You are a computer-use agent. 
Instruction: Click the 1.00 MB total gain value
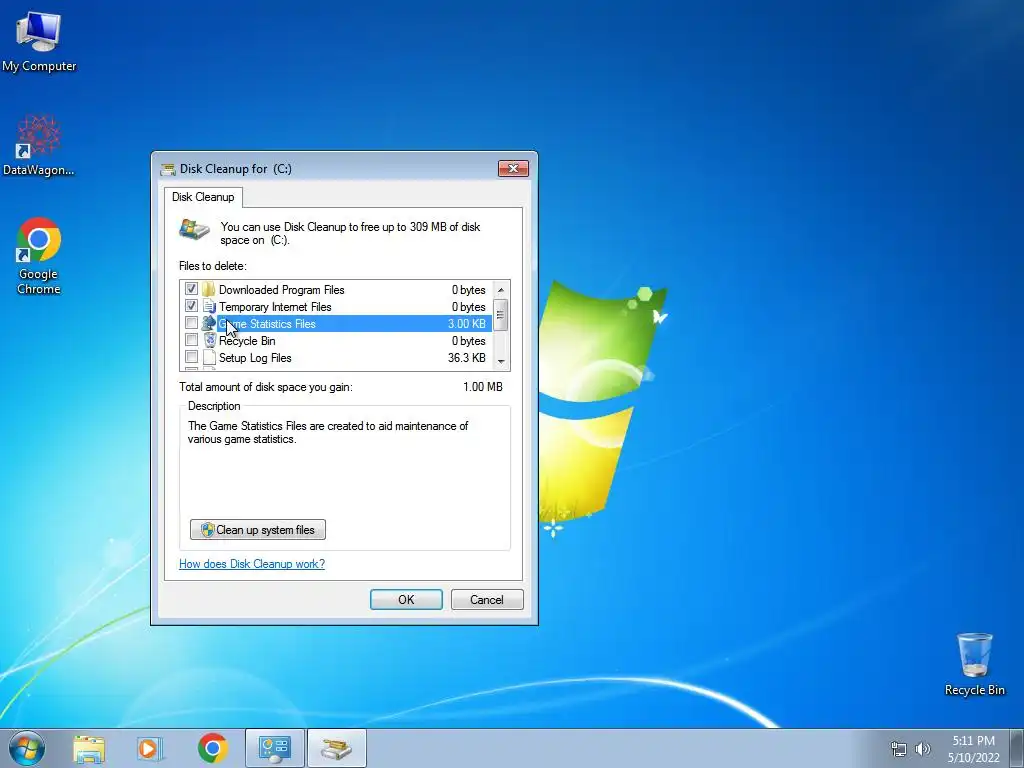point(483,387)
